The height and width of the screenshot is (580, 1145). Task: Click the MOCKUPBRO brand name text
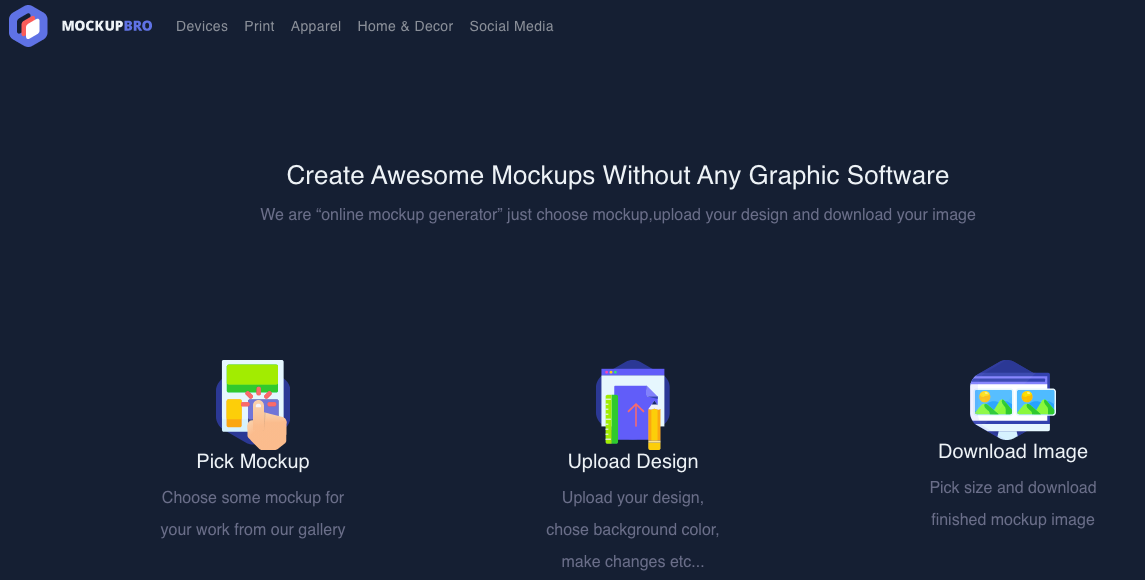107,26
